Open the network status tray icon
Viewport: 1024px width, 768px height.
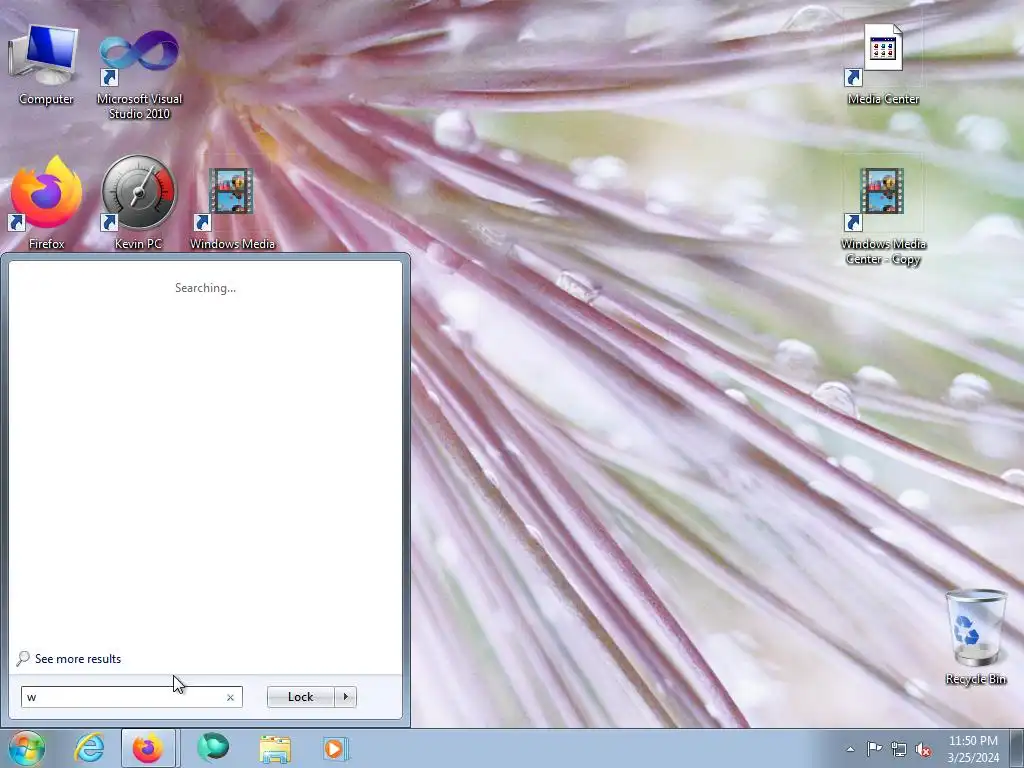point(899,749)
